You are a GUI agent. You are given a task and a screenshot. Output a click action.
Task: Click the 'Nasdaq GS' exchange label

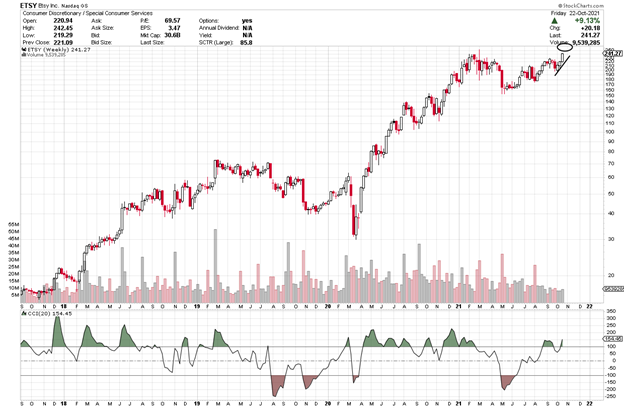74,6
